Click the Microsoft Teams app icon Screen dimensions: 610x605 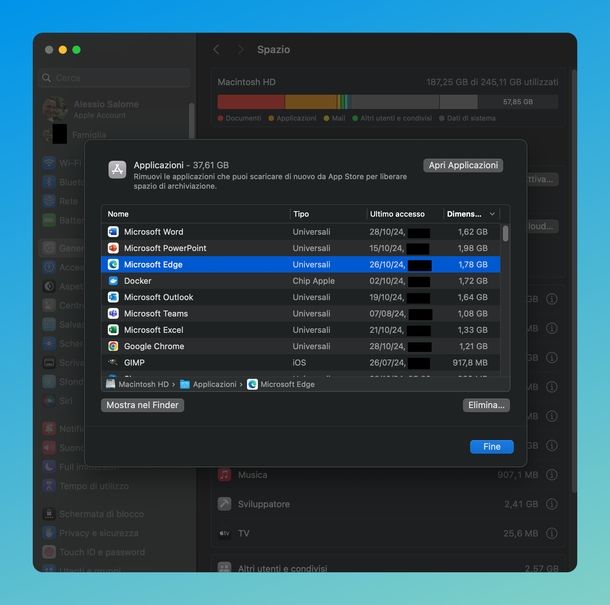(113, 314)
